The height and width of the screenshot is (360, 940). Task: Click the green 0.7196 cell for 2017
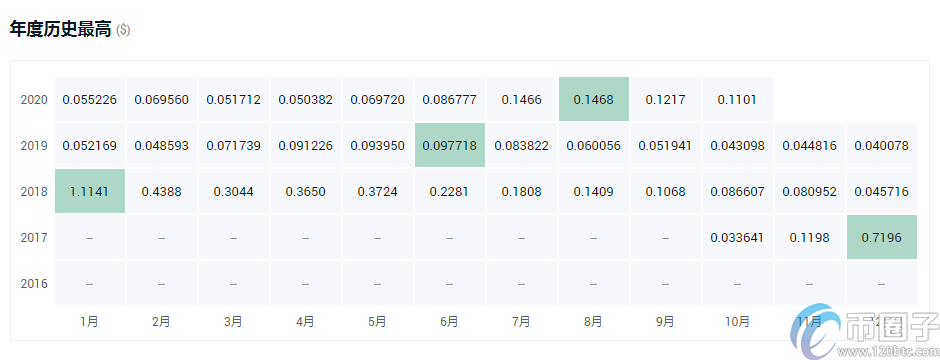pos(882,237)
